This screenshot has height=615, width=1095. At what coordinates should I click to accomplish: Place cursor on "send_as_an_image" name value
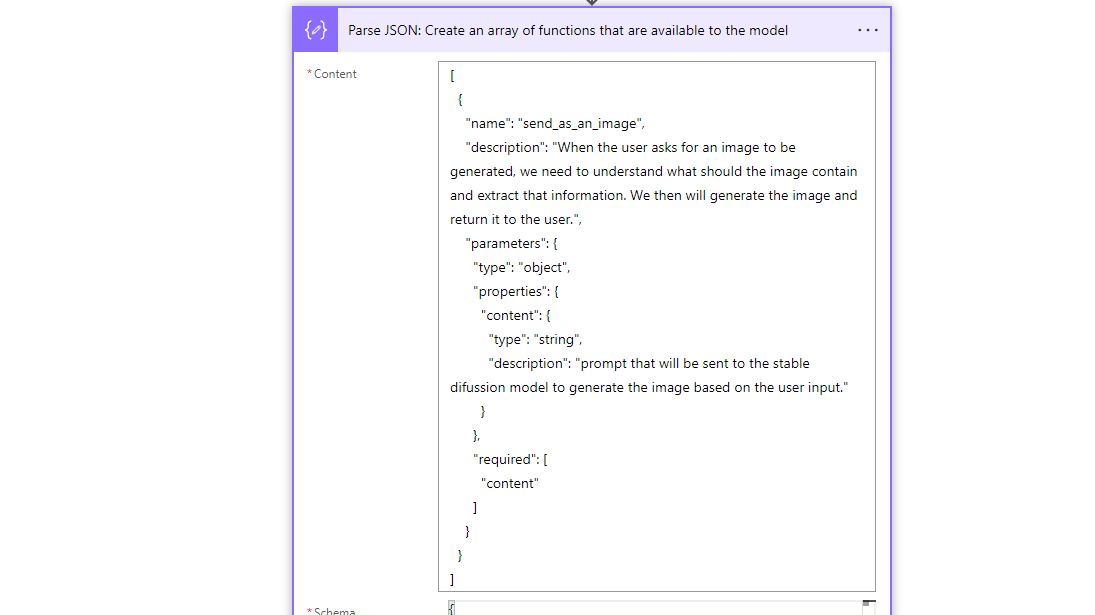(578, 123)
